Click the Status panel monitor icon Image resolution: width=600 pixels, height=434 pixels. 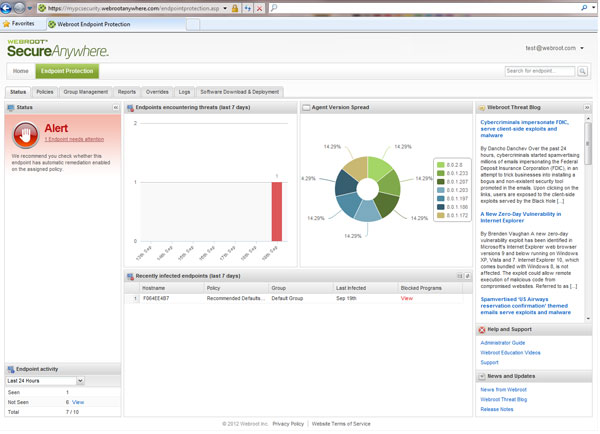click(x=11, y=108)
